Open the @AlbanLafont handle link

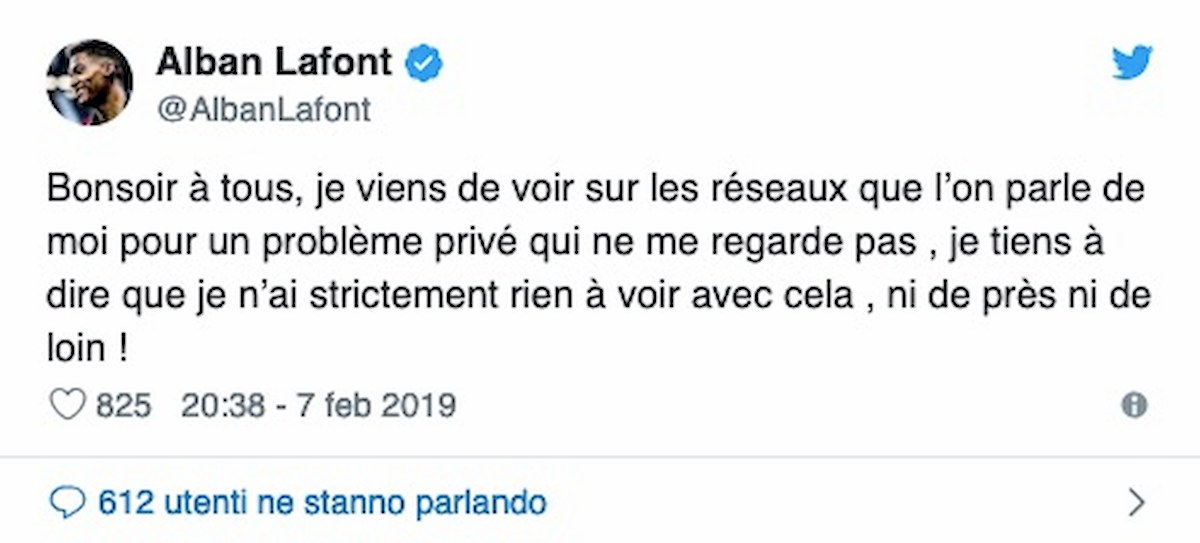point(263,109)
